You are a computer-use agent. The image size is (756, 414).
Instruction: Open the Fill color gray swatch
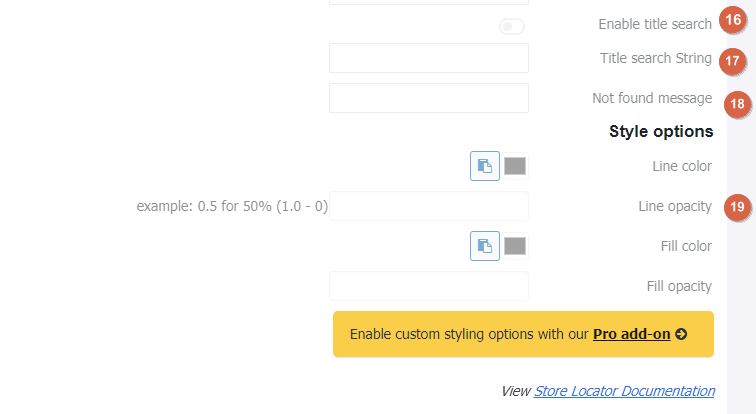pyautogui.click(x=515, y=246)
